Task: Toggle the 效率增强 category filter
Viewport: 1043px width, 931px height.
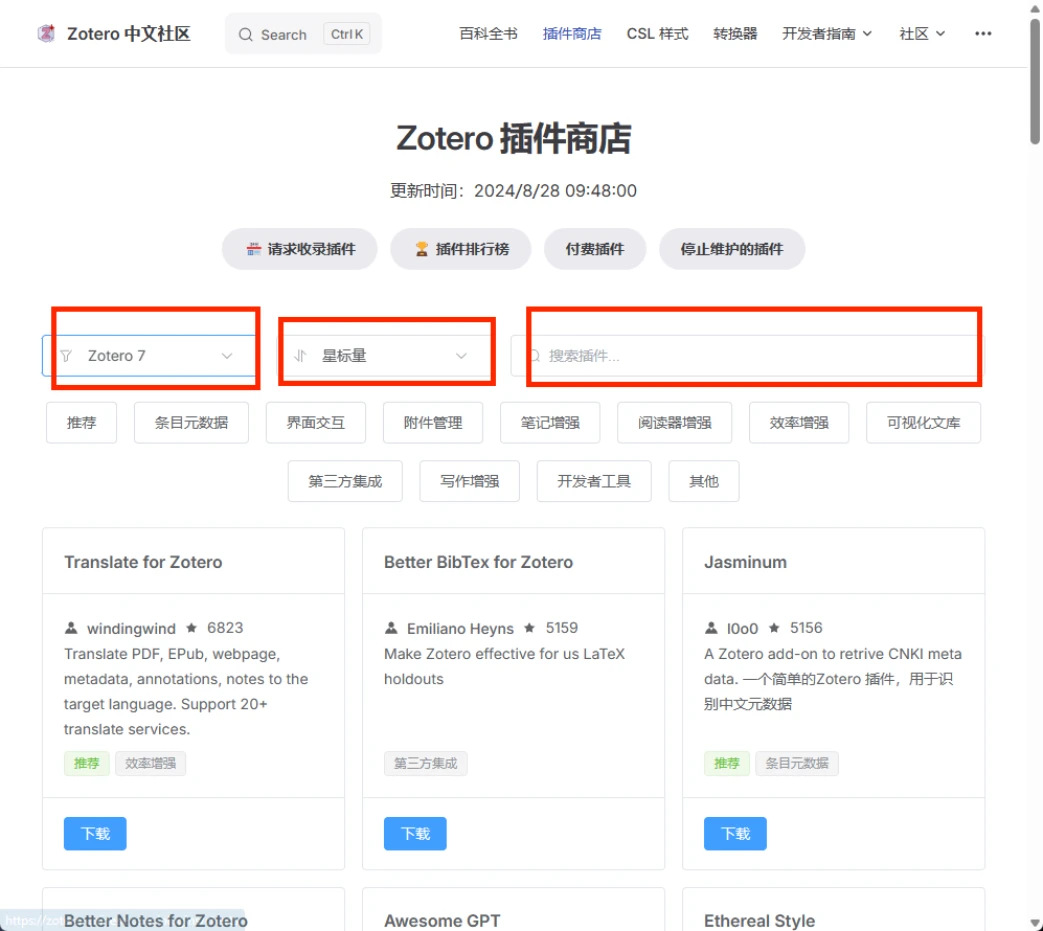Action: point(799,422)
